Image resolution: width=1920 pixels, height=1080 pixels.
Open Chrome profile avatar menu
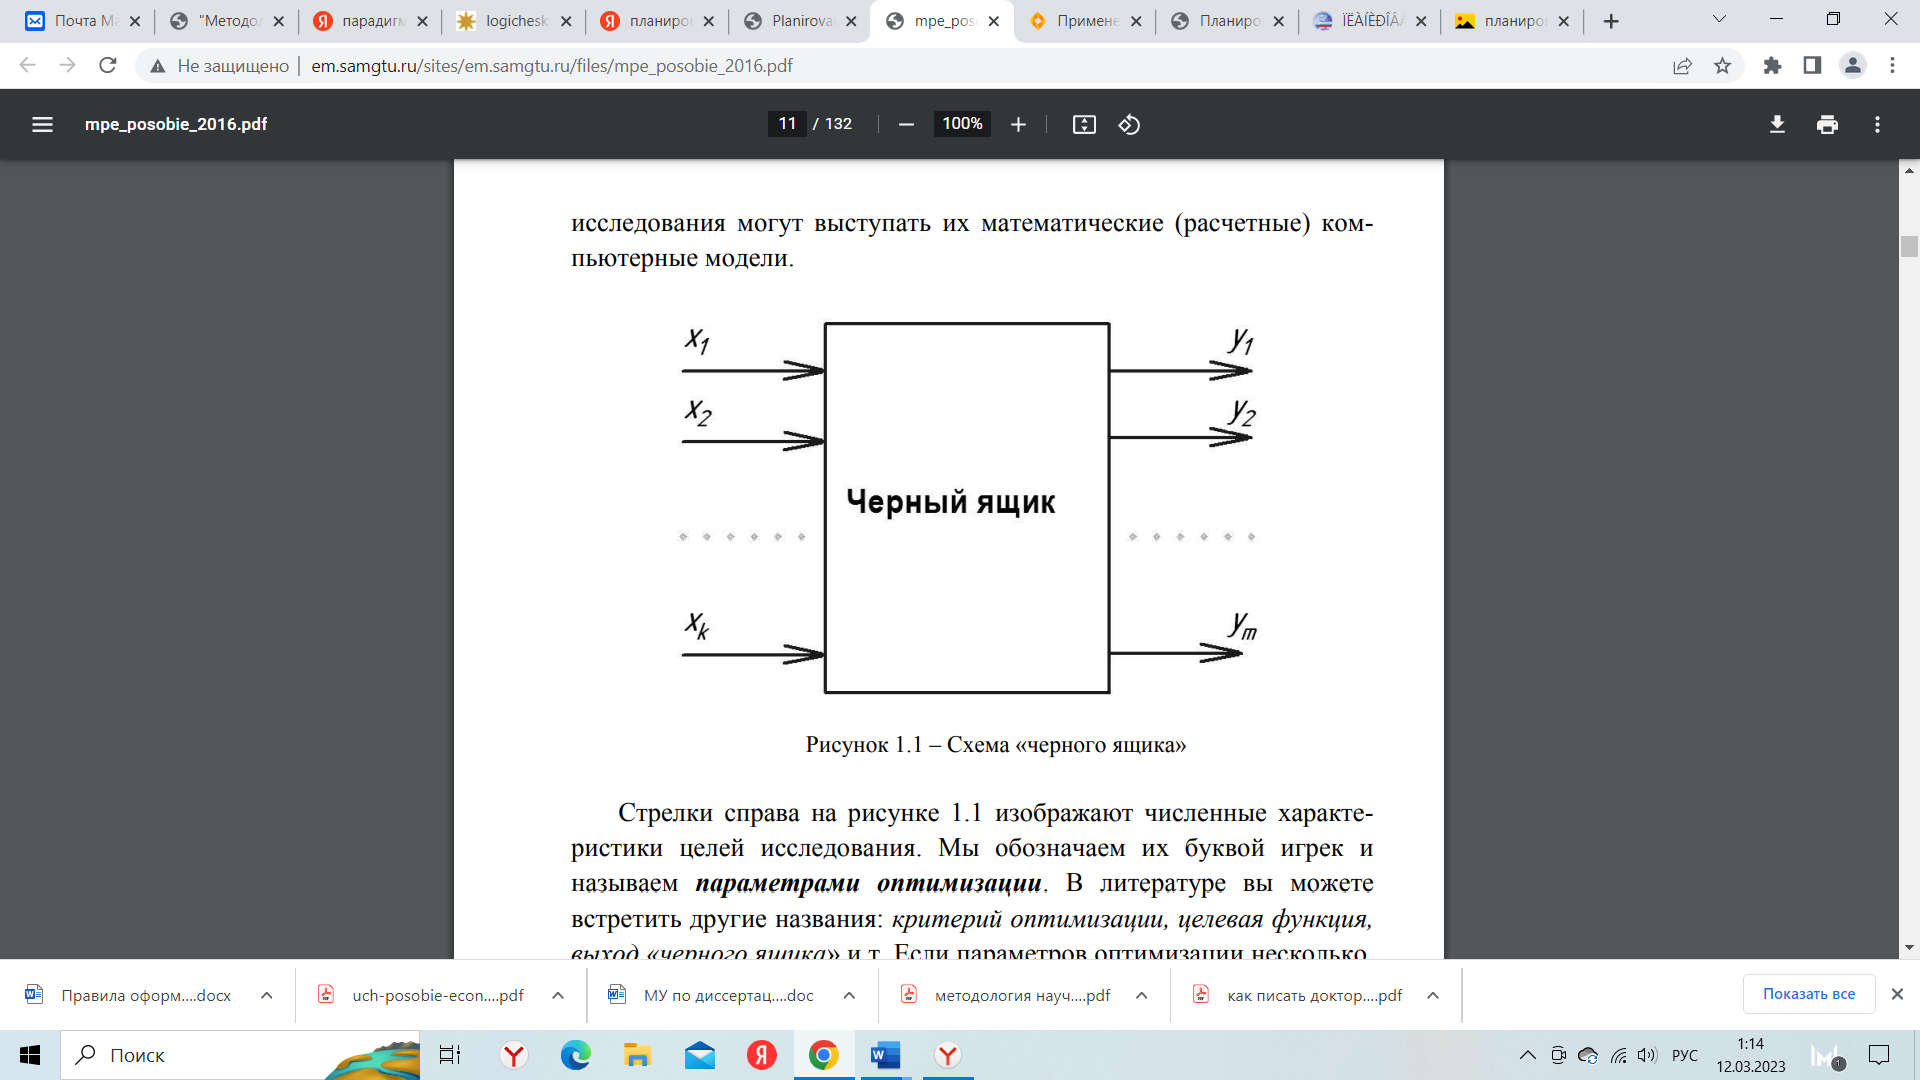point(1852,65)
